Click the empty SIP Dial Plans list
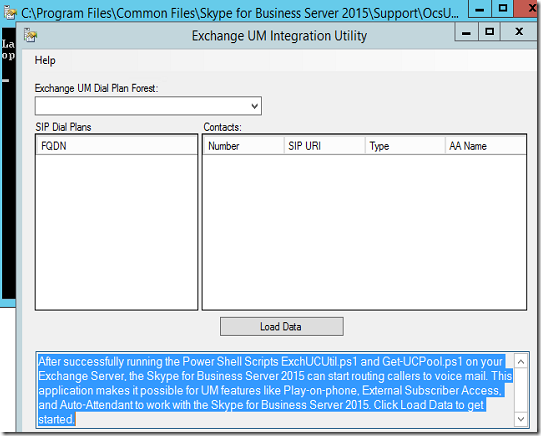Screen dimensions: 541x436 click(117, 232)
